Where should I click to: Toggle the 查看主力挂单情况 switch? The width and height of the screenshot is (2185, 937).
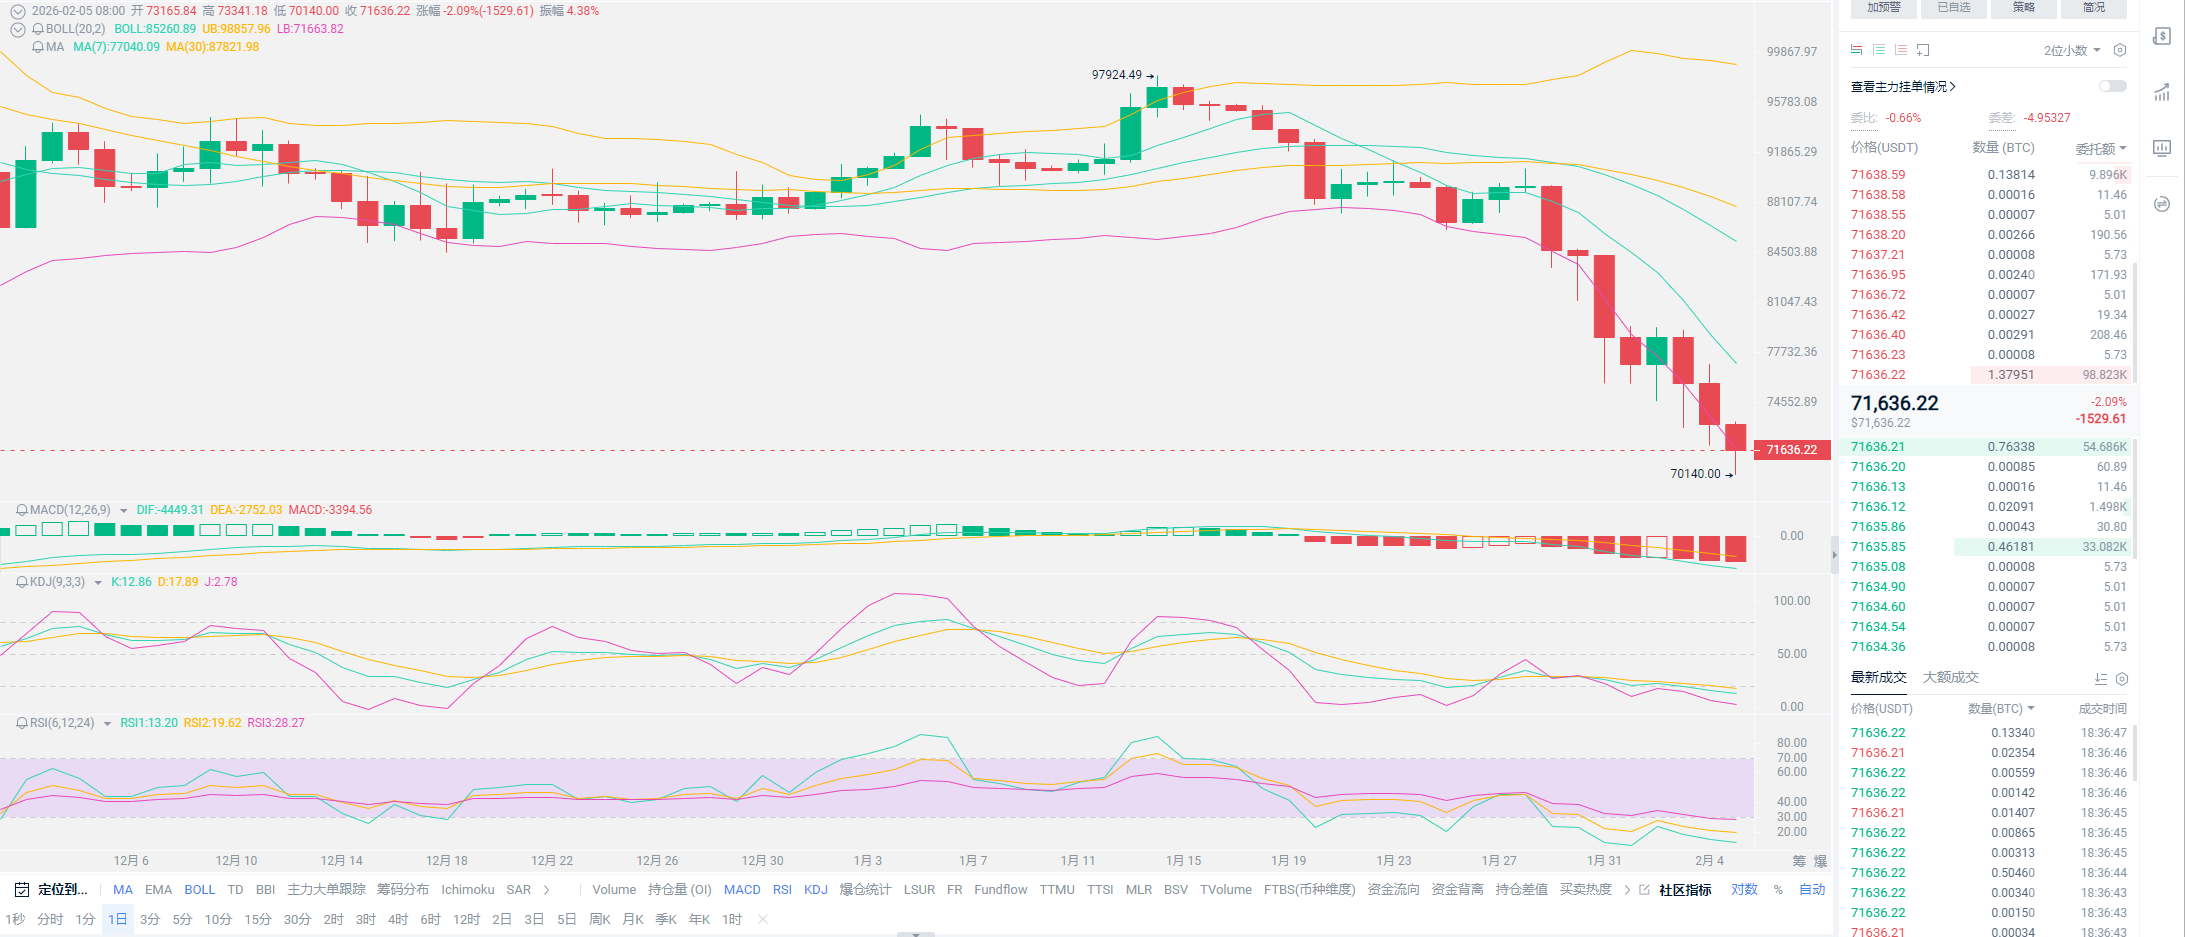tap(2112, 87)
